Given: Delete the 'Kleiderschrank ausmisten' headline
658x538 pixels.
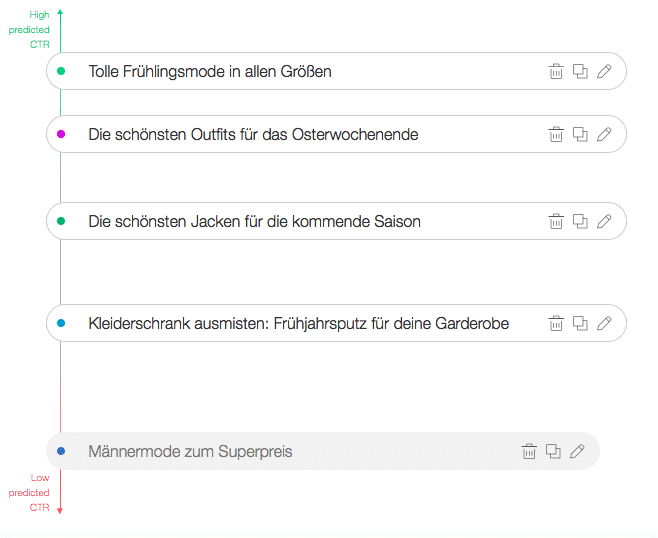Looking at the screenshot, I should [x=556, y=323].
